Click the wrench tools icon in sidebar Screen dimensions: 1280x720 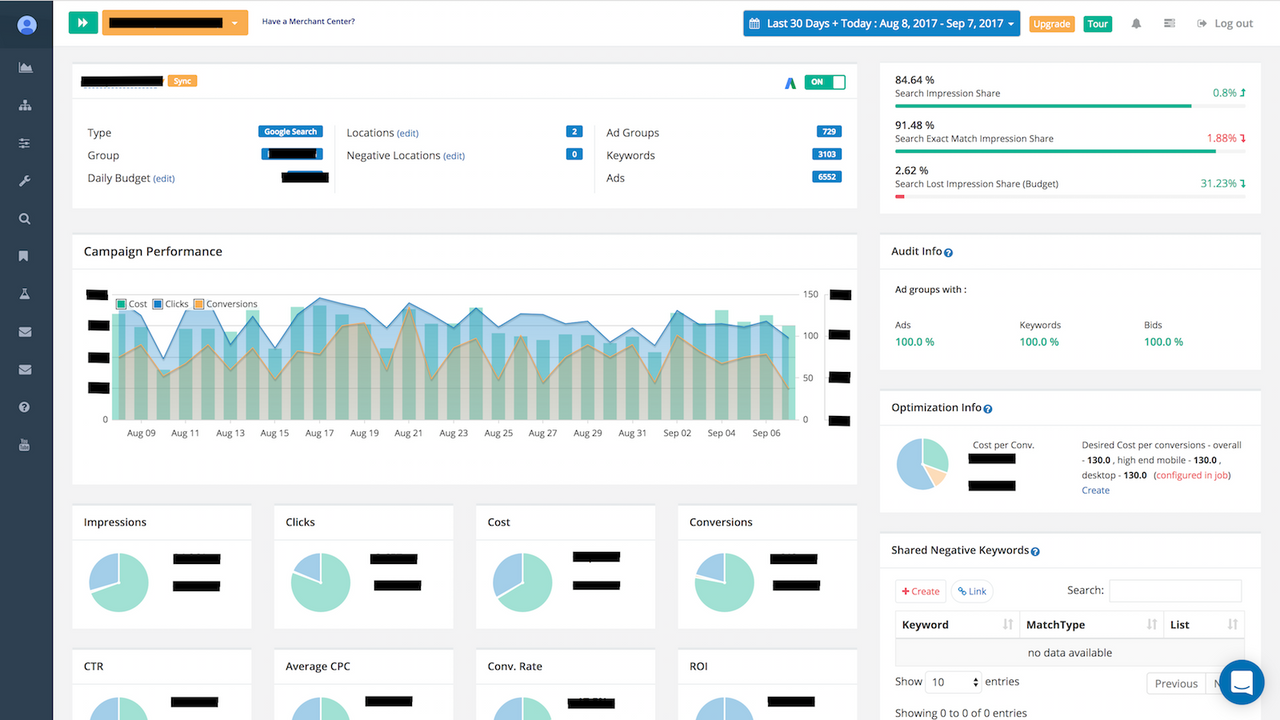click(26, 180)
